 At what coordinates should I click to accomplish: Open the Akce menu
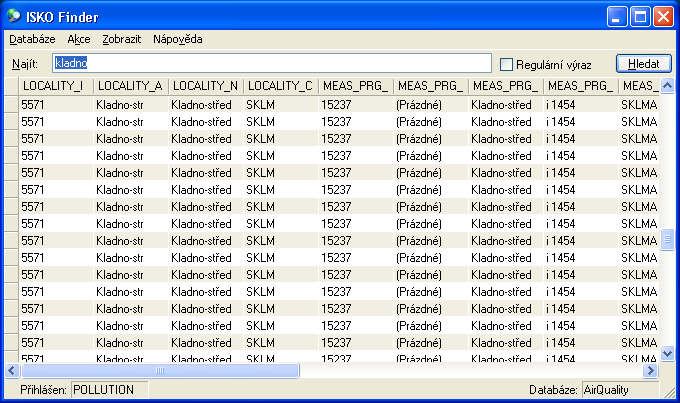(79, 39)
